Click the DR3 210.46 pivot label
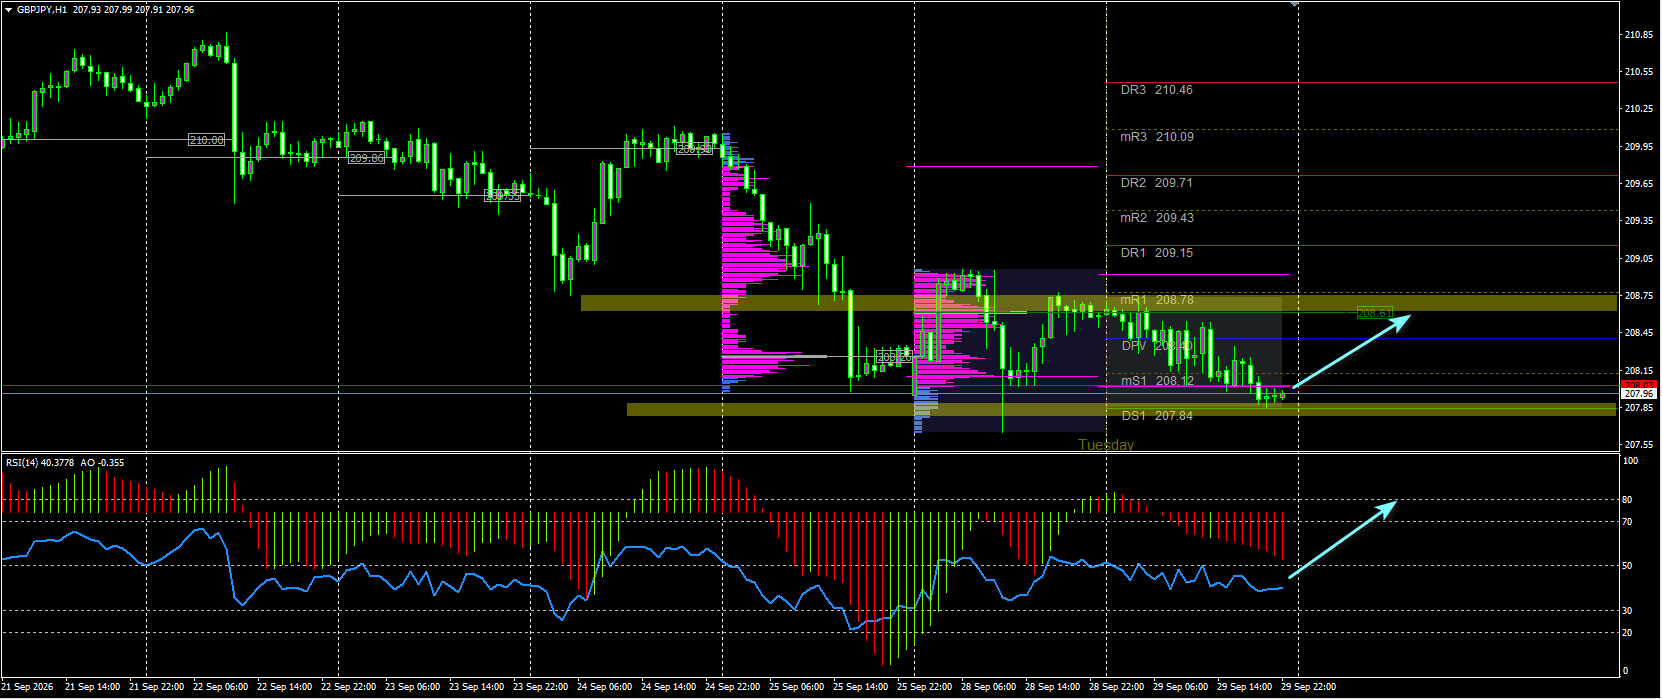This screenshot has width=1662, height=699. (1156, 90)
